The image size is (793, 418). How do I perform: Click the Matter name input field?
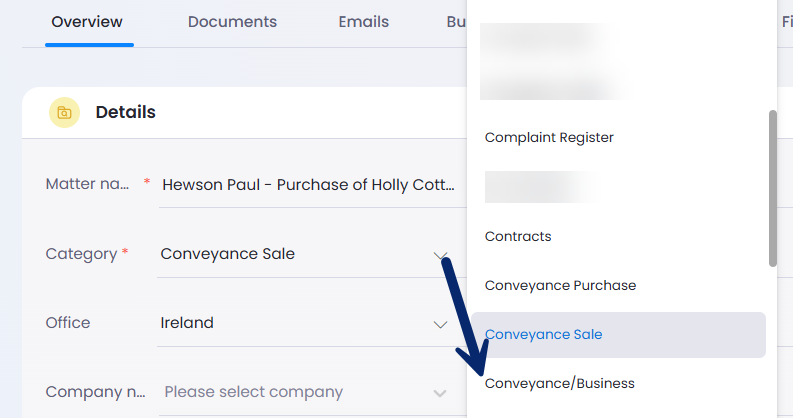click(x=312, y=185)
